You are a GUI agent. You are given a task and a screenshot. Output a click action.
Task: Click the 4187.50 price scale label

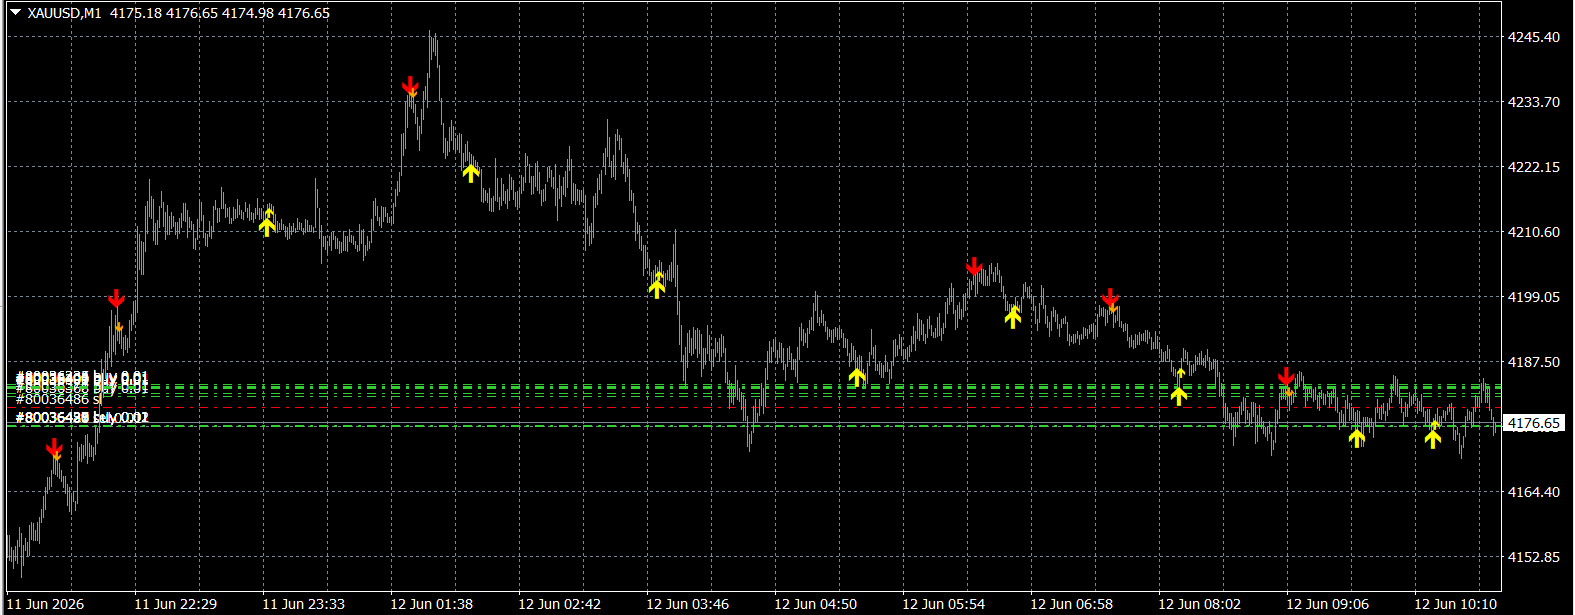pyautogui.click(x=1534, y=362)
